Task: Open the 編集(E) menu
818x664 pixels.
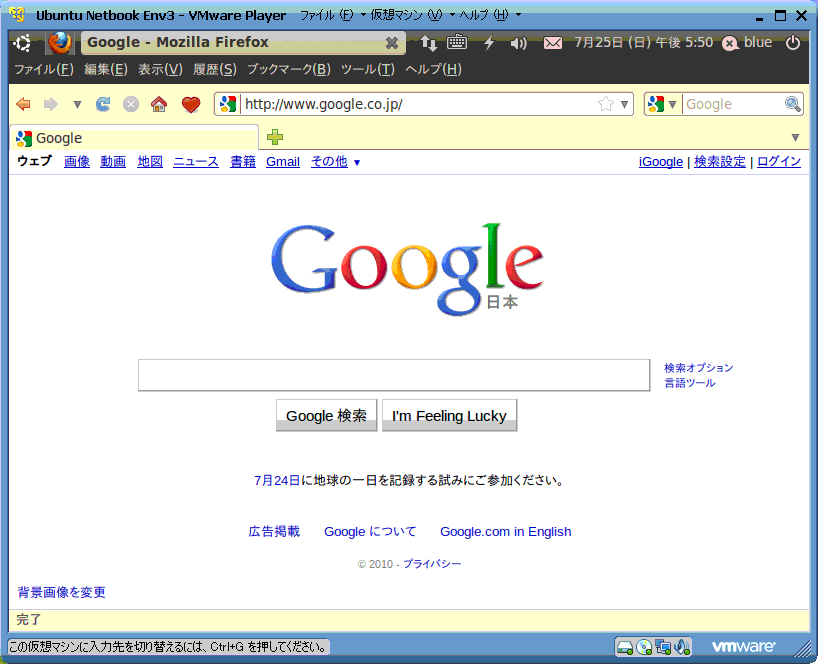Action: point(106,69)
